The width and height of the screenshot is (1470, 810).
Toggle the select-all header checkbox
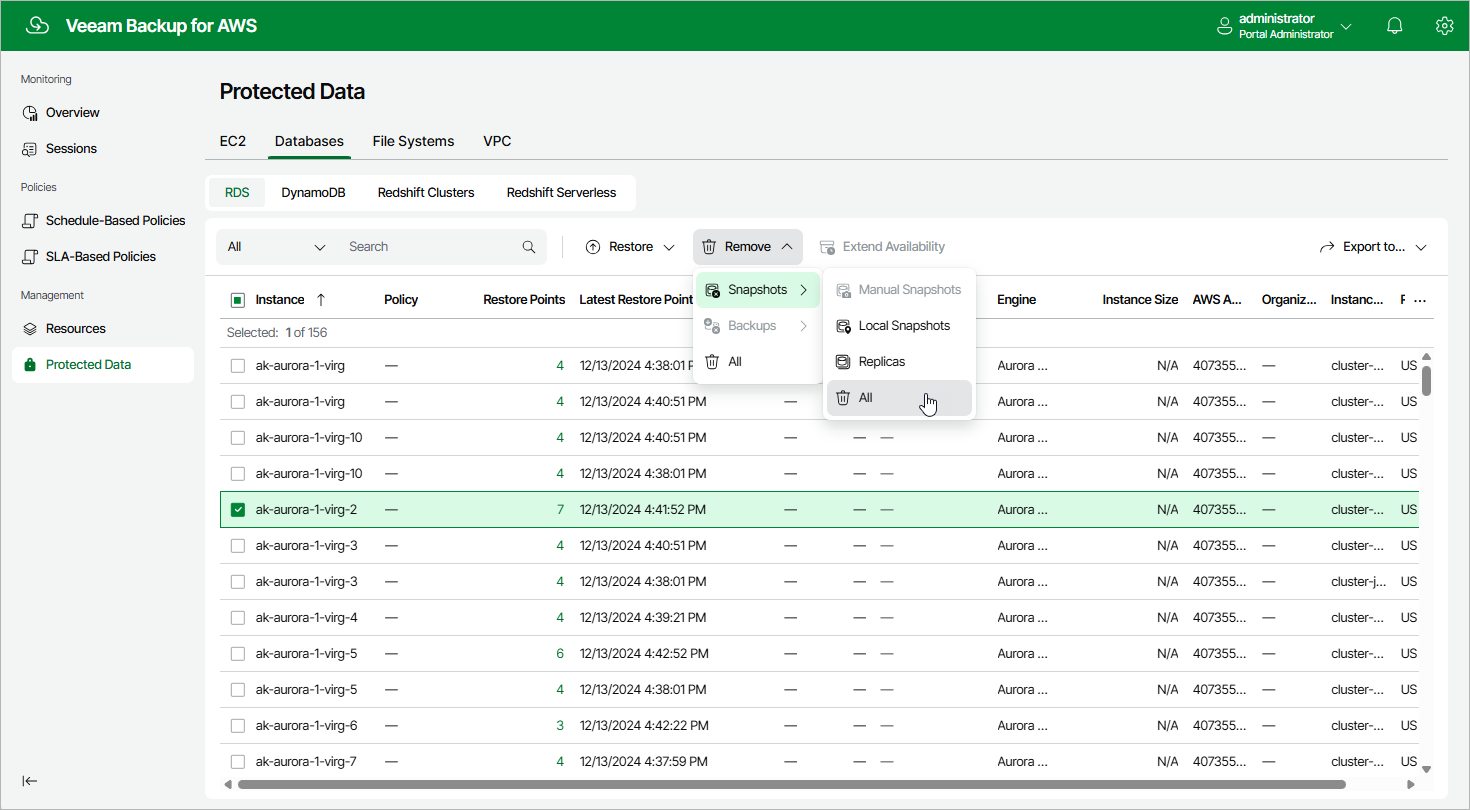[x=238, y=300]
